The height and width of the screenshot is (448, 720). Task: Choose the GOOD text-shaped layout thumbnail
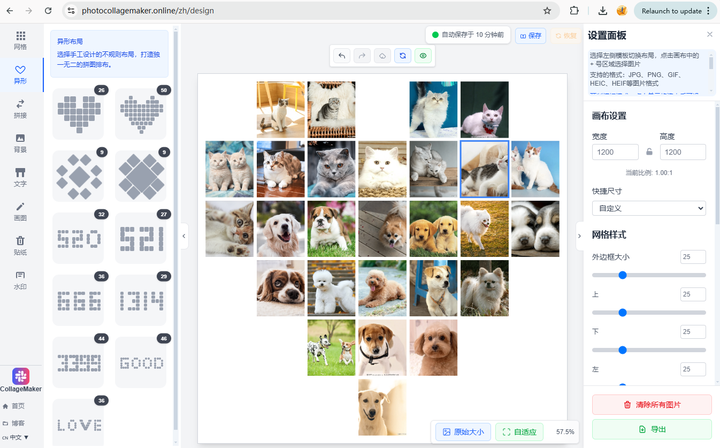coord(141,364)
